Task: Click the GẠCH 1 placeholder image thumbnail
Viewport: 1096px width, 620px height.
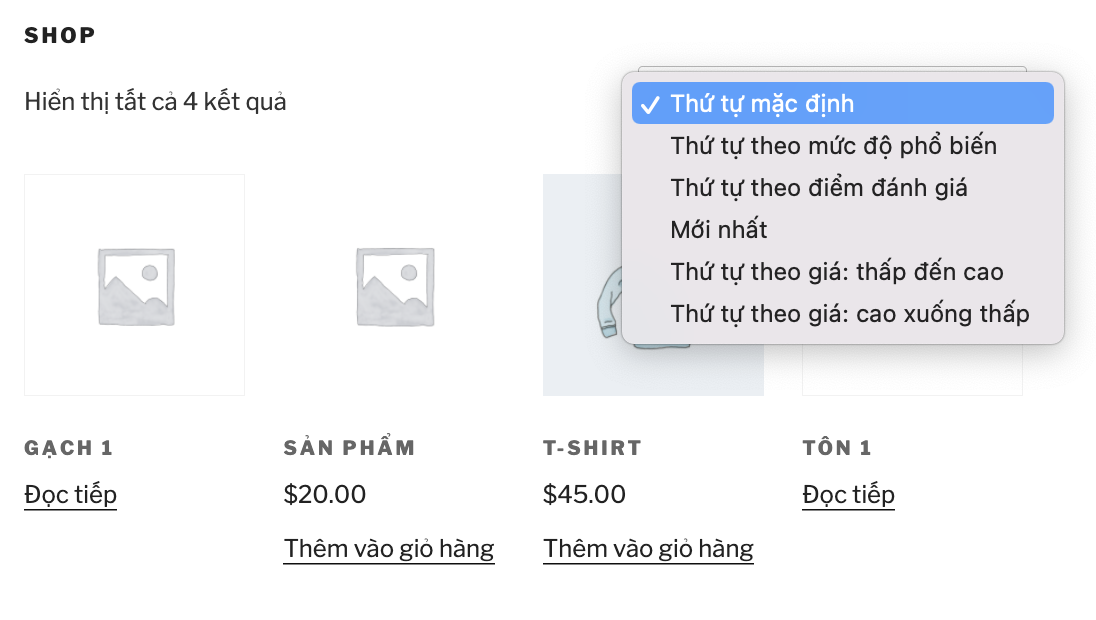Action: [x=134, y=284]
